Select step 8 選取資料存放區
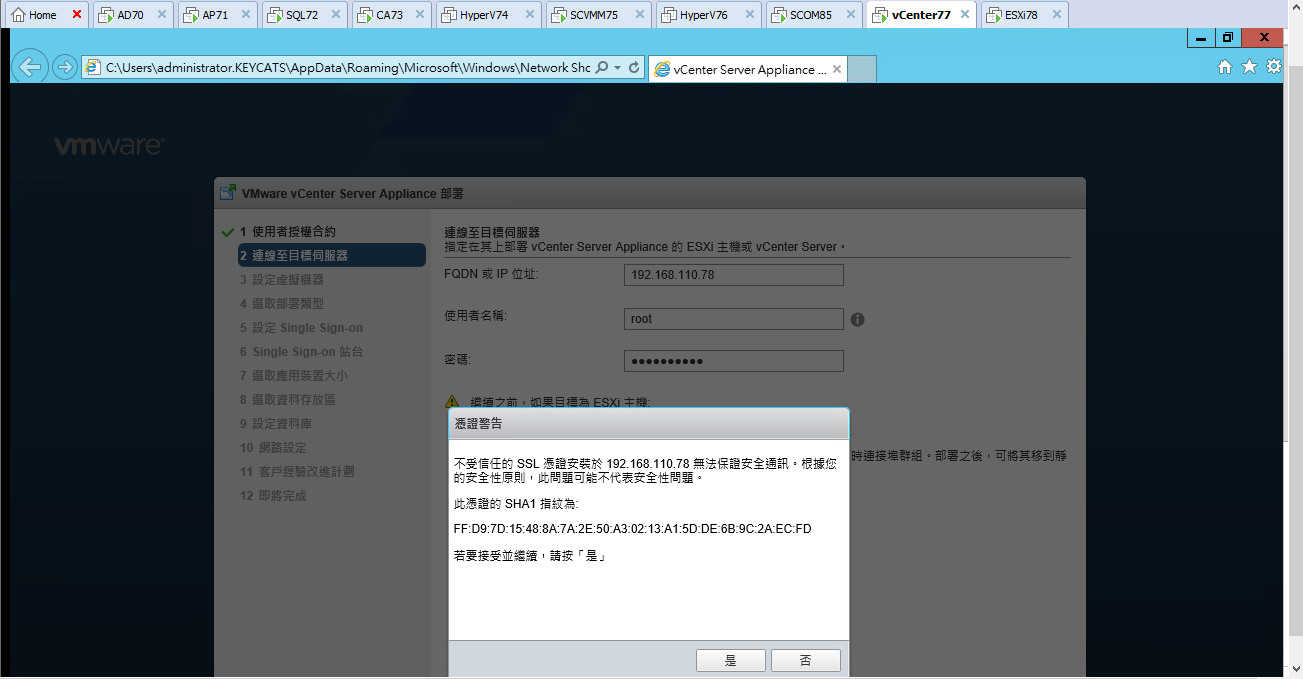 pos(287,399)
